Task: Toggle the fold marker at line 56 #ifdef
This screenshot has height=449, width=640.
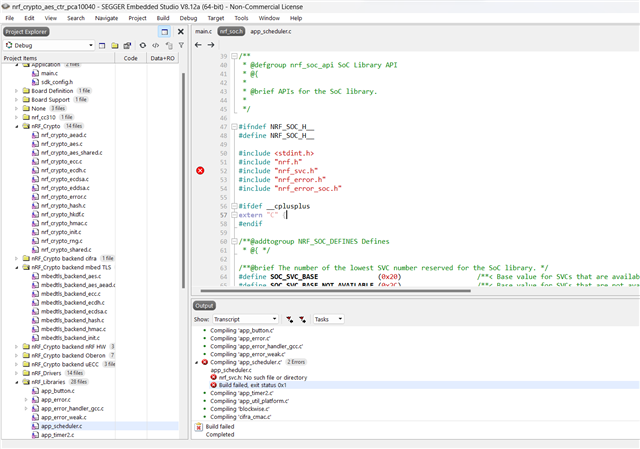Action: [x=234, y=206]
